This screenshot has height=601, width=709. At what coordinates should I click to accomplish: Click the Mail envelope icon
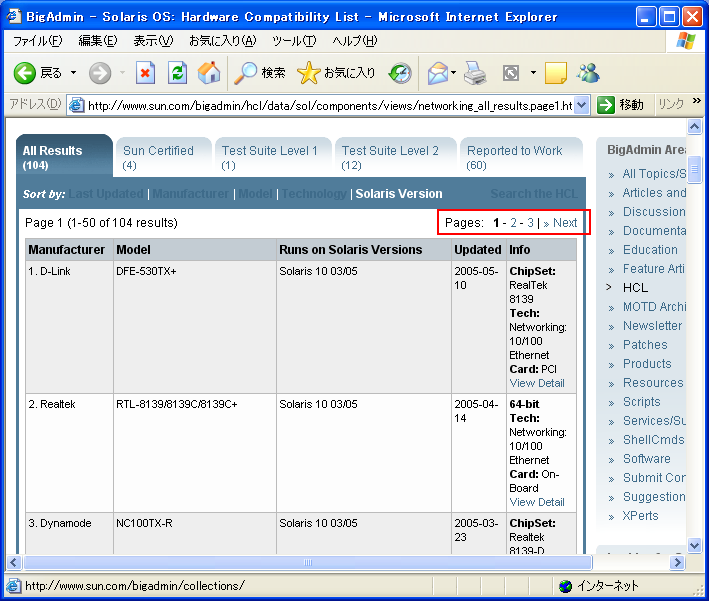pyautogui.click(x=438, y=73)
